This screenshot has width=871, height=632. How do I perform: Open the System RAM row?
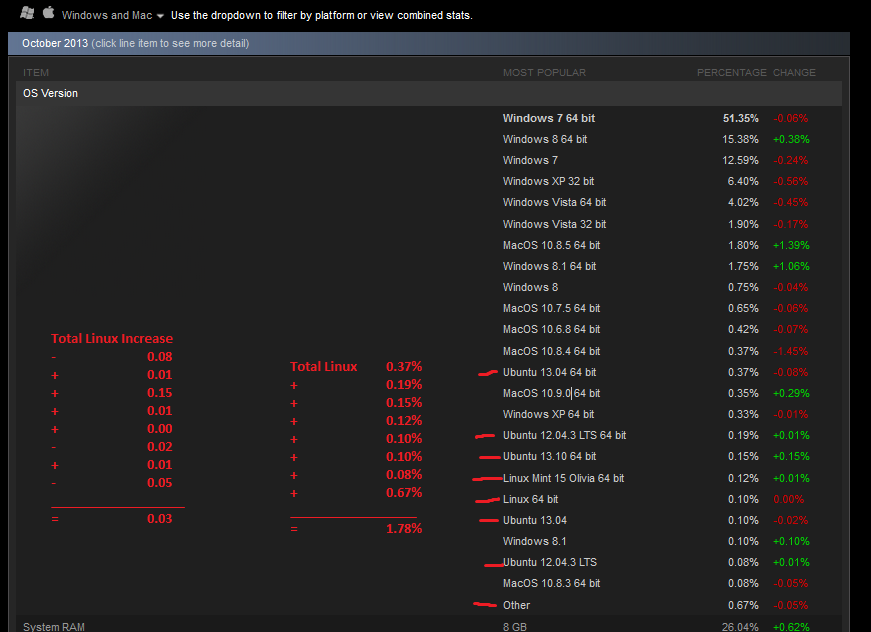point(428,626)
